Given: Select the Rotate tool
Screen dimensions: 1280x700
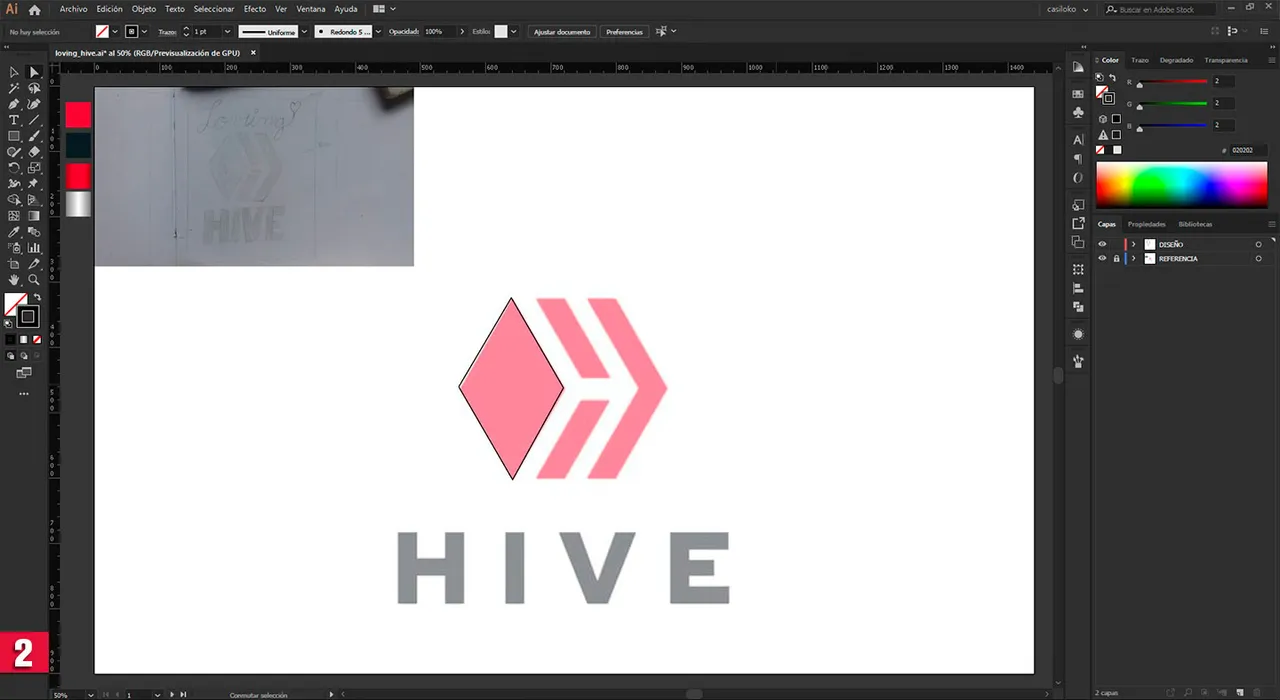Looking at the screenshot, I should (14, 167).
